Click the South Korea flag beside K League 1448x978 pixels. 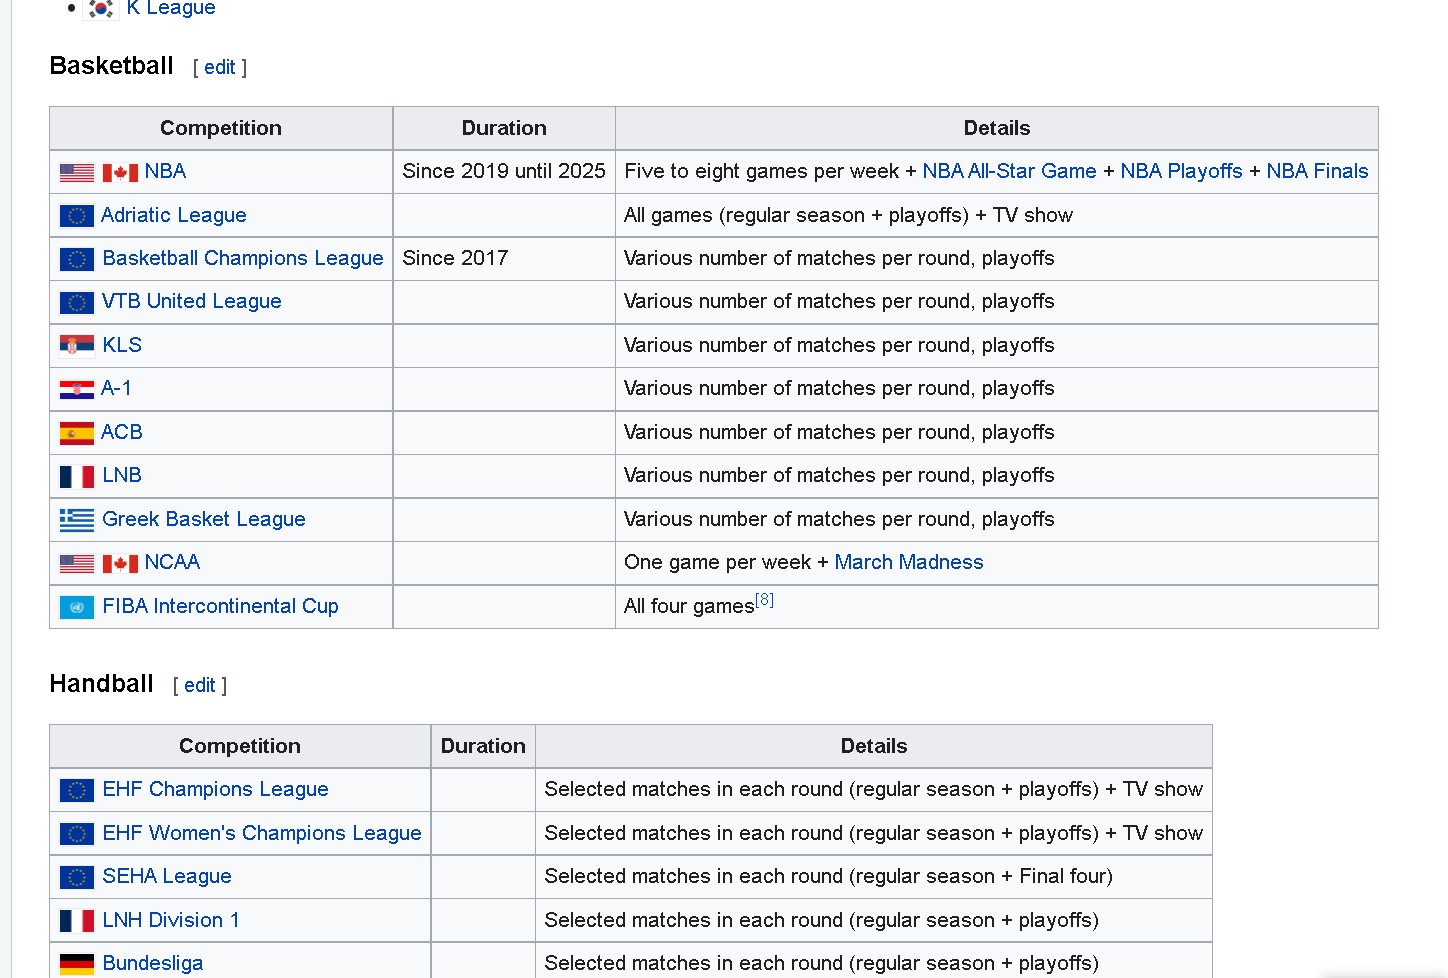[100, 9]
